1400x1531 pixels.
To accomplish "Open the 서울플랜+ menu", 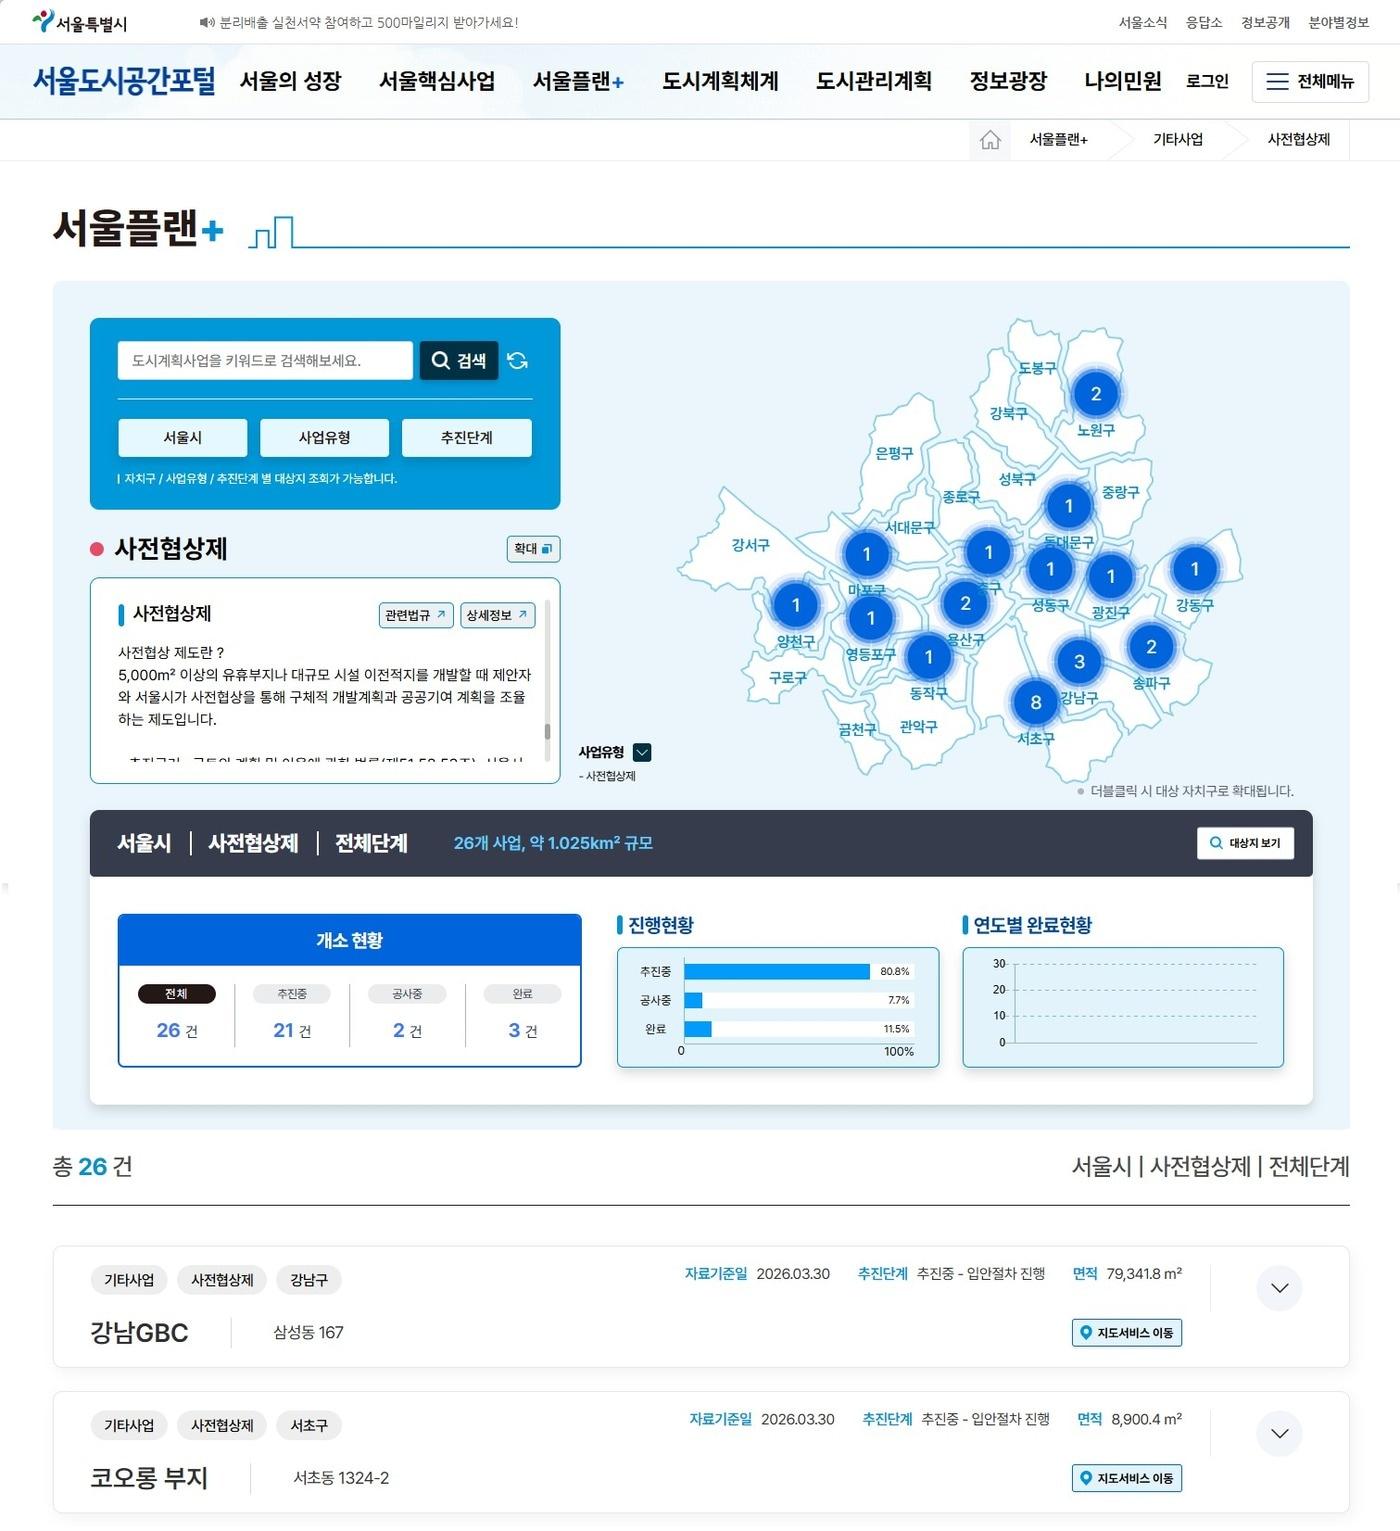I will point(578,82).
